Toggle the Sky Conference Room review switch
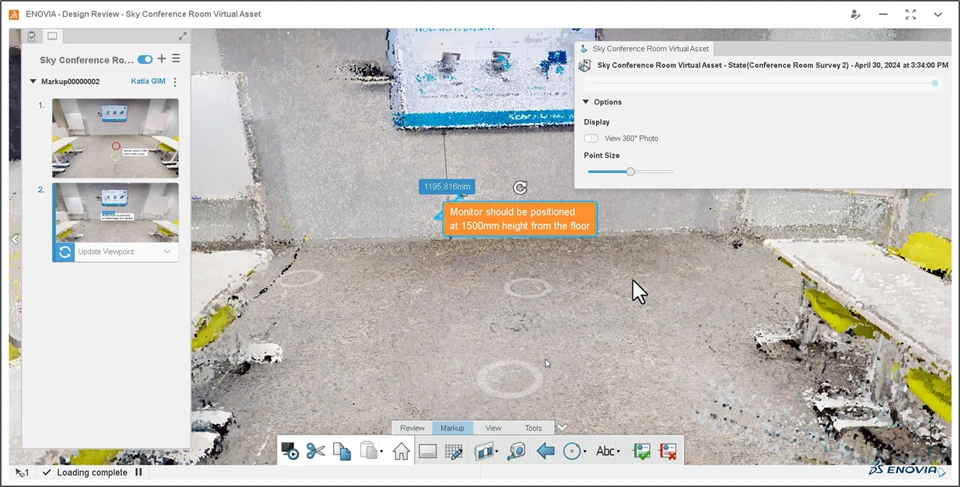 coord(145,59)
